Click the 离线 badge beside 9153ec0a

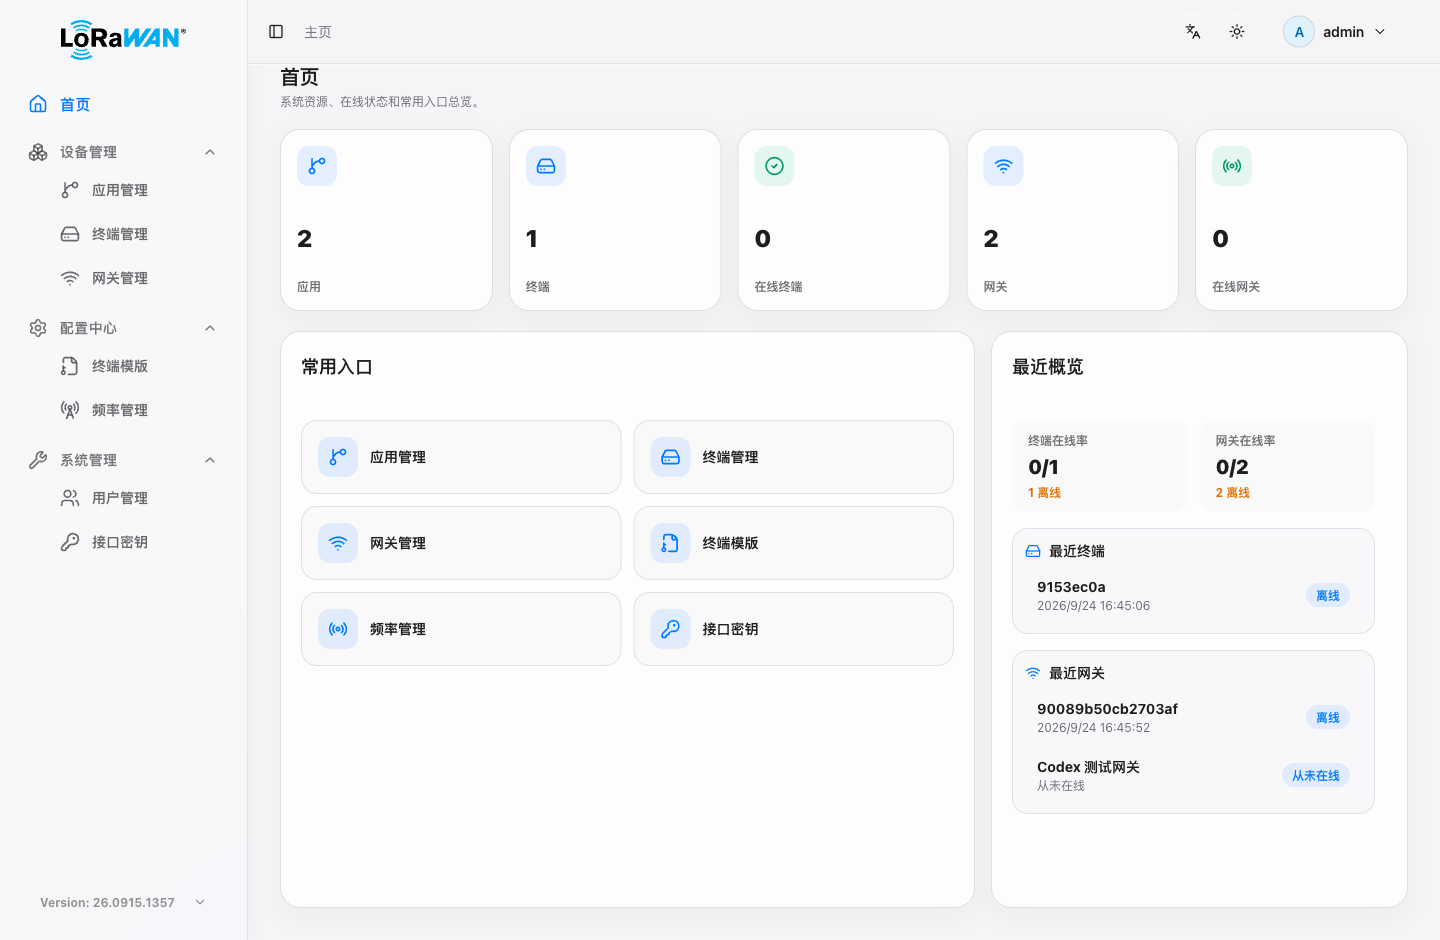pyautogui.click(x=1328, y=596)
